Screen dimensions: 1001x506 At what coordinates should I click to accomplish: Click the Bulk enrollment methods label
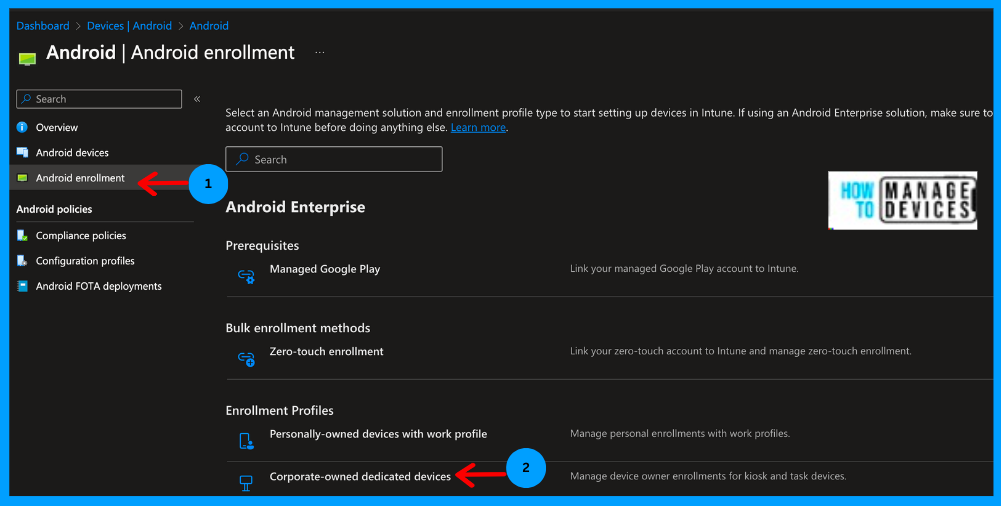(x=298, y=328)
